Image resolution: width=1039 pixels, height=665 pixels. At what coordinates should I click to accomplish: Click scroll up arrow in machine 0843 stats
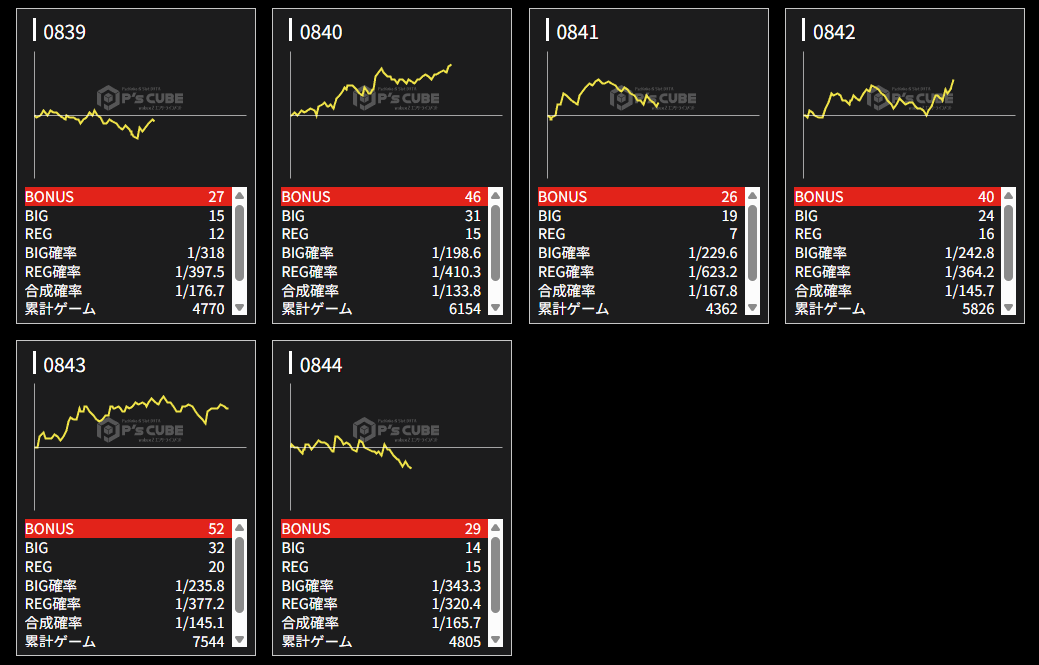click(x=239, y=528)
